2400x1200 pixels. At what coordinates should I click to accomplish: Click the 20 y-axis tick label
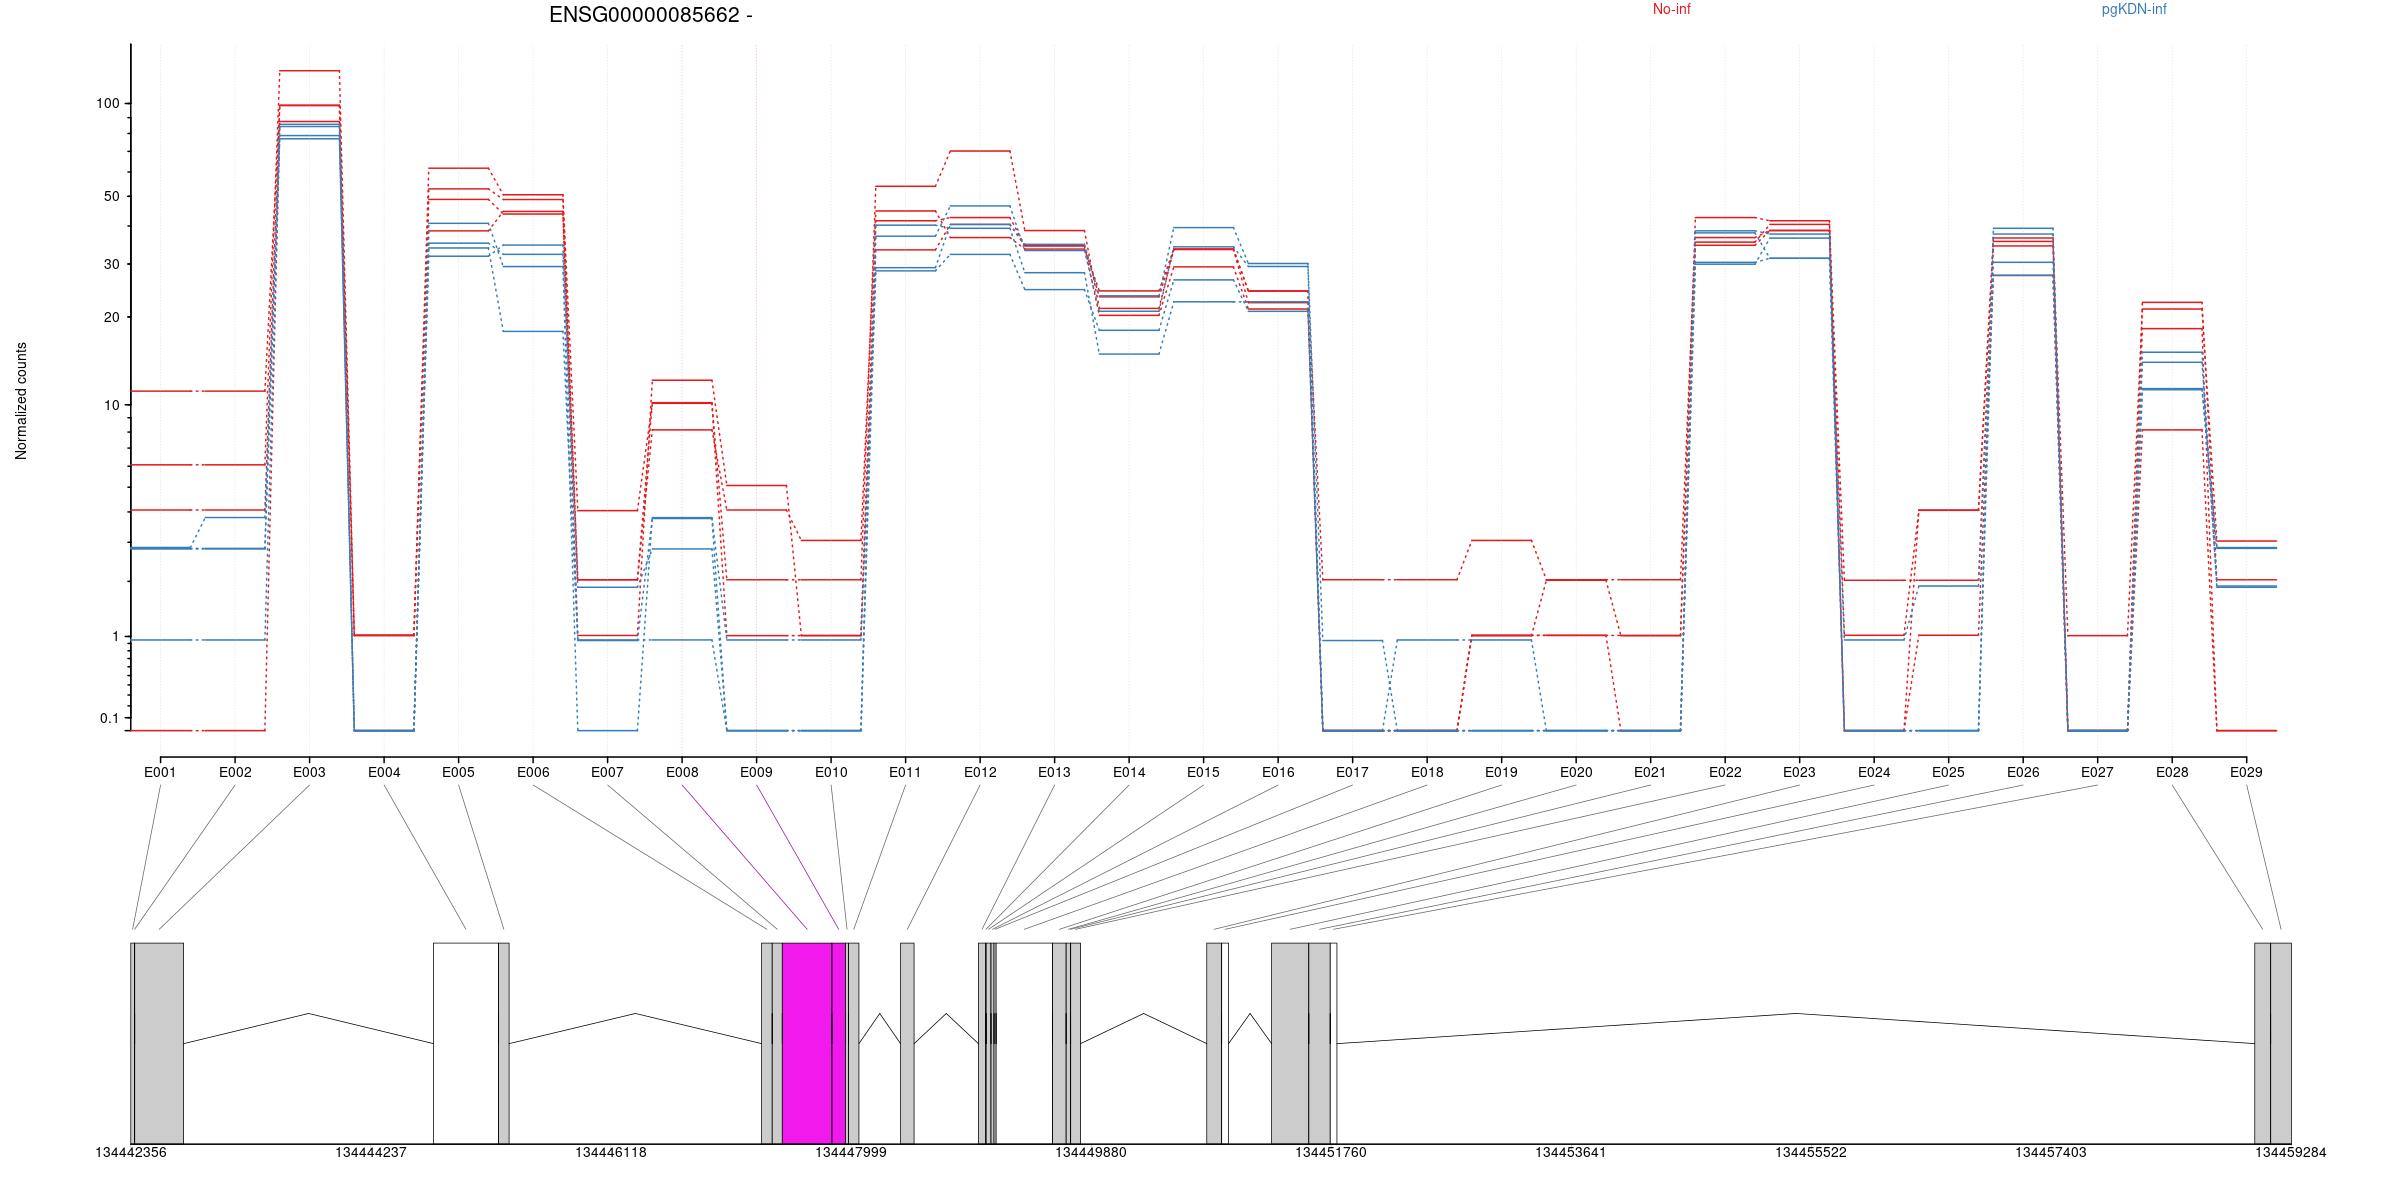tap(111, 317)
